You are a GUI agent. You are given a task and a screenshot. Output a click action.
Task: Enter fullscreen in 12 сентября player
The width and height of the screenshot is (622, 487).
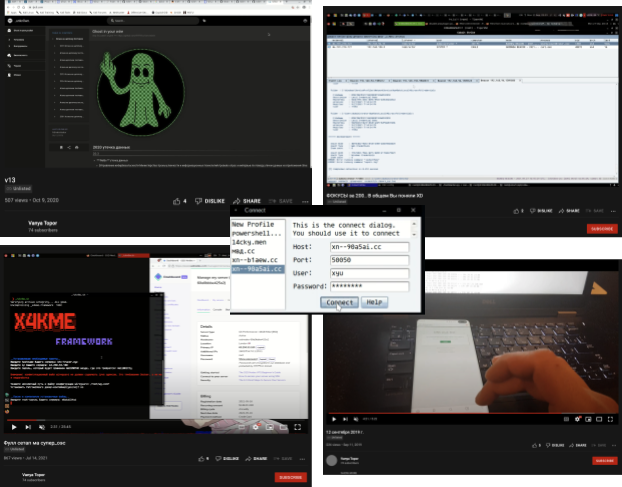coord(610,419)
